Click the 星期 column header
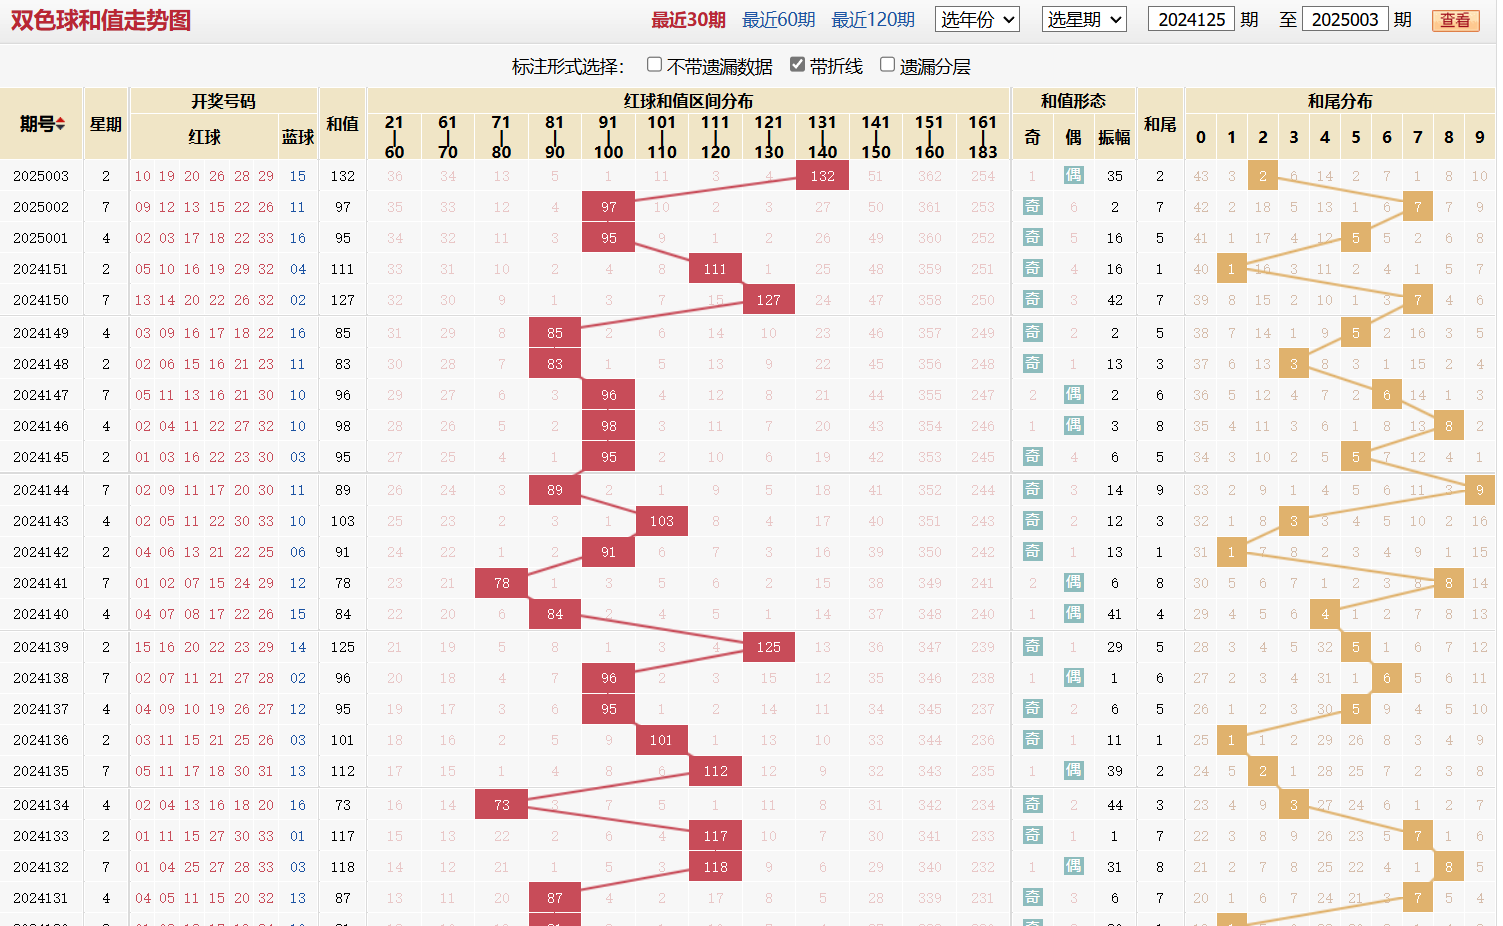Image resolution: width=1503 pixels, height=926 pixels. (x=105, y=124)
